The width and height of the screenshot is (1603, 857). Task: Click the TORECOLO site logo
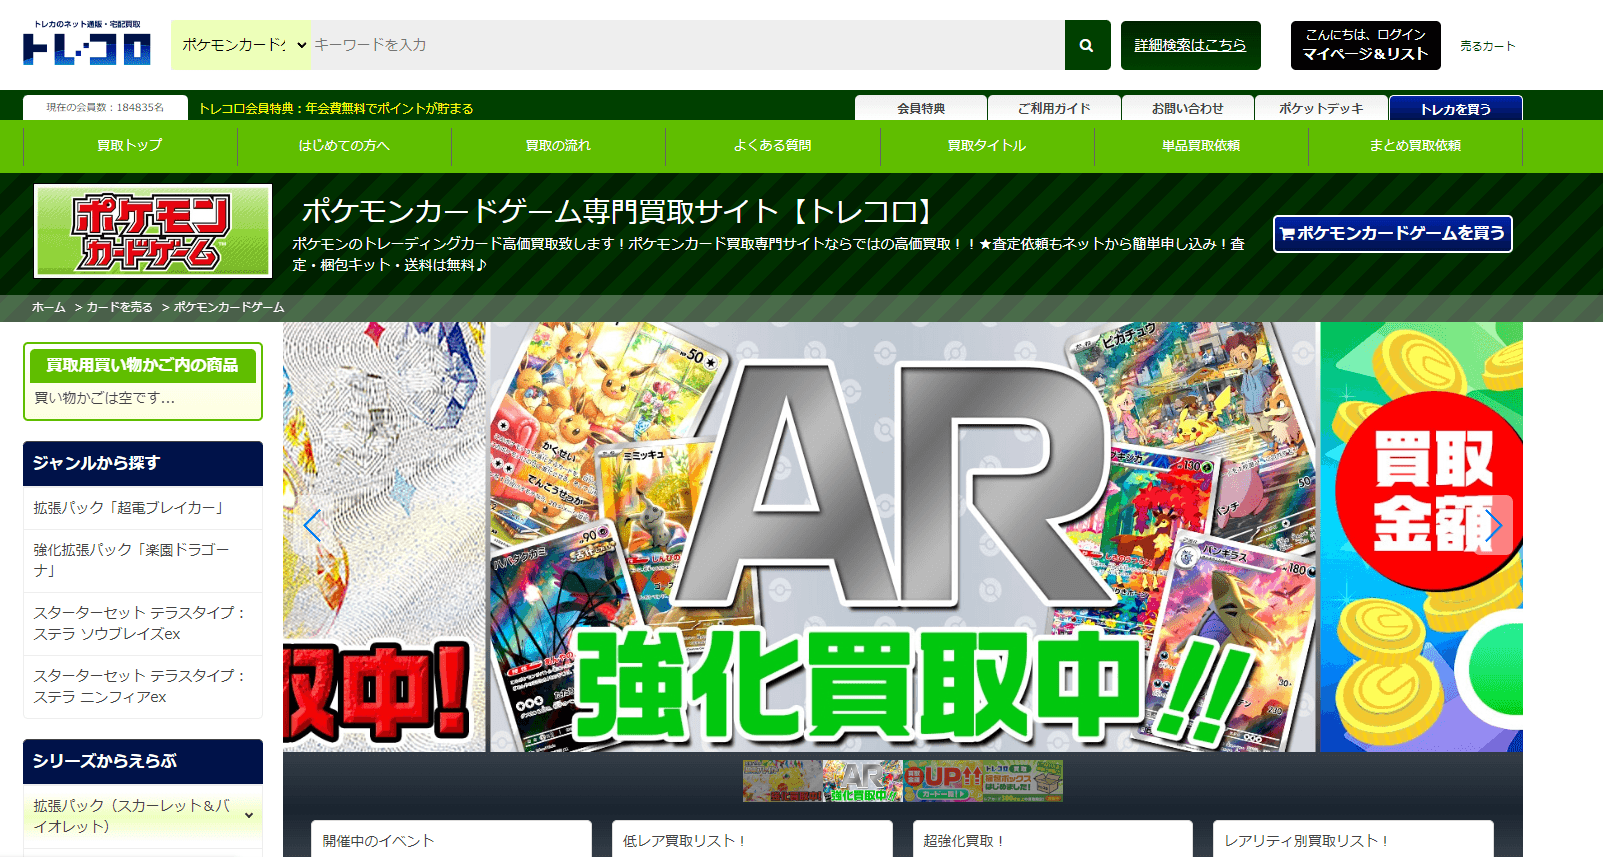[87, 44]
